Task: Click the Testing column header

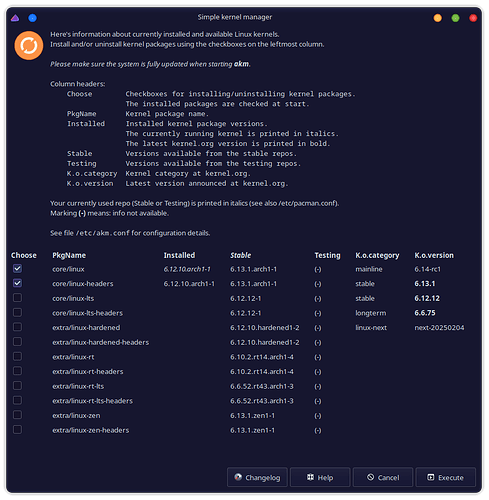Action: pyautogui.click(x=328, y=255)
